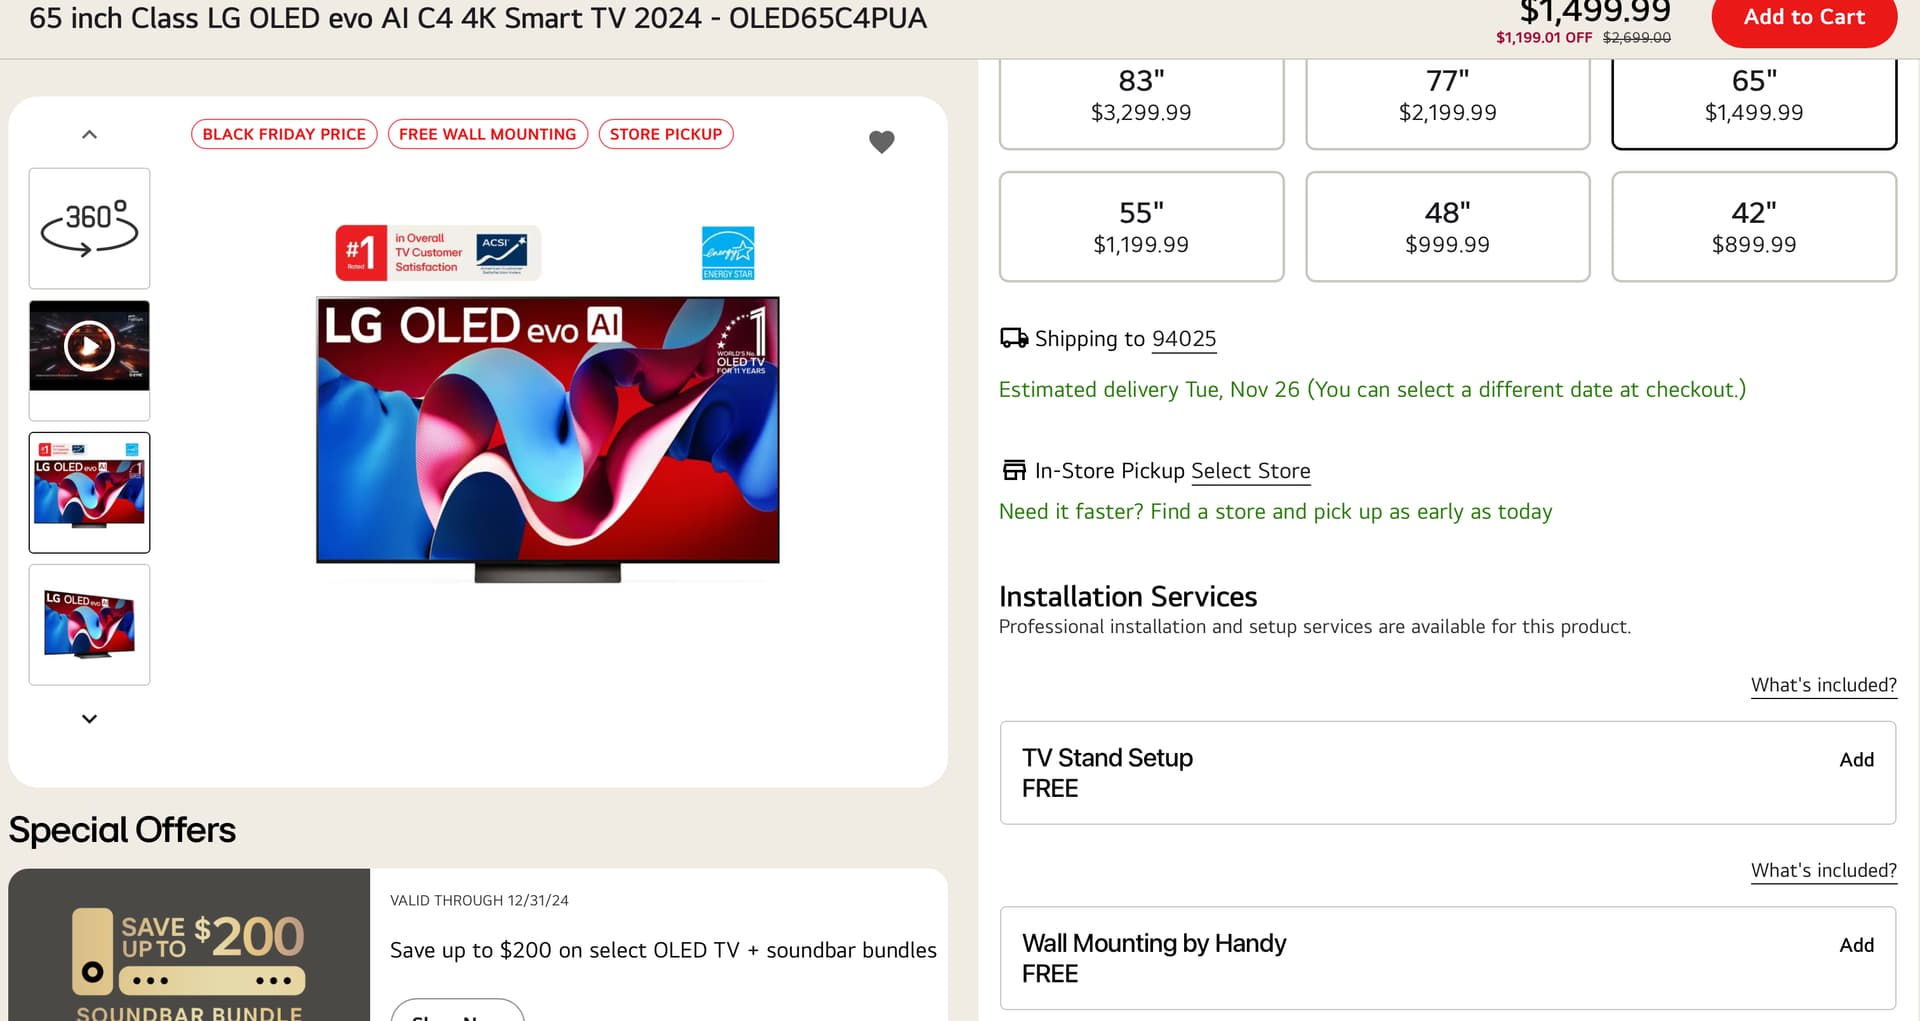Open the 360 degree view thumbnail

(89, 228)
